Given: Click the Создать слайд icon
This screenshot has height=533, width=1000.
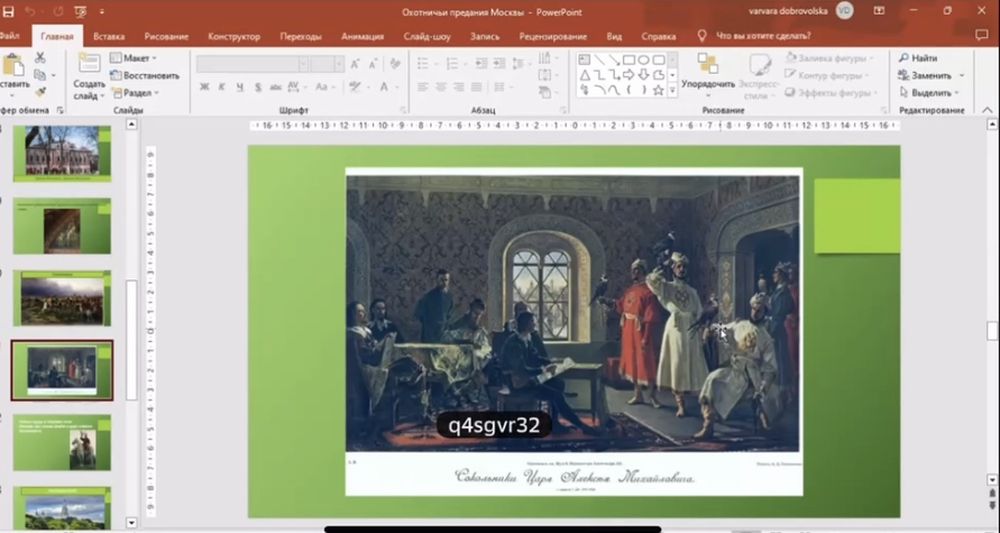Looking at the screenshot, I should (x=89, y=64).
